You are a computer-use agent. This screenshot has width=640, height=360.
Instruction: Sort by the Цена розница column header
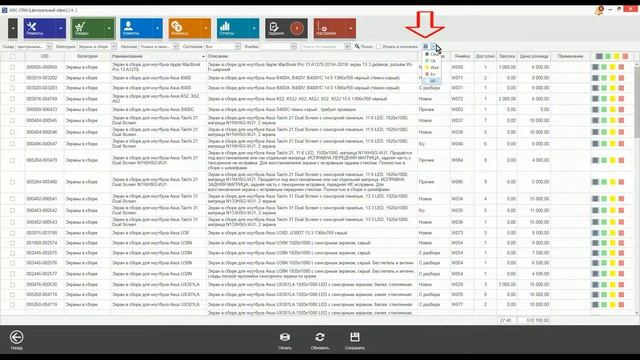pyautogui.click(x=534, y=56)
